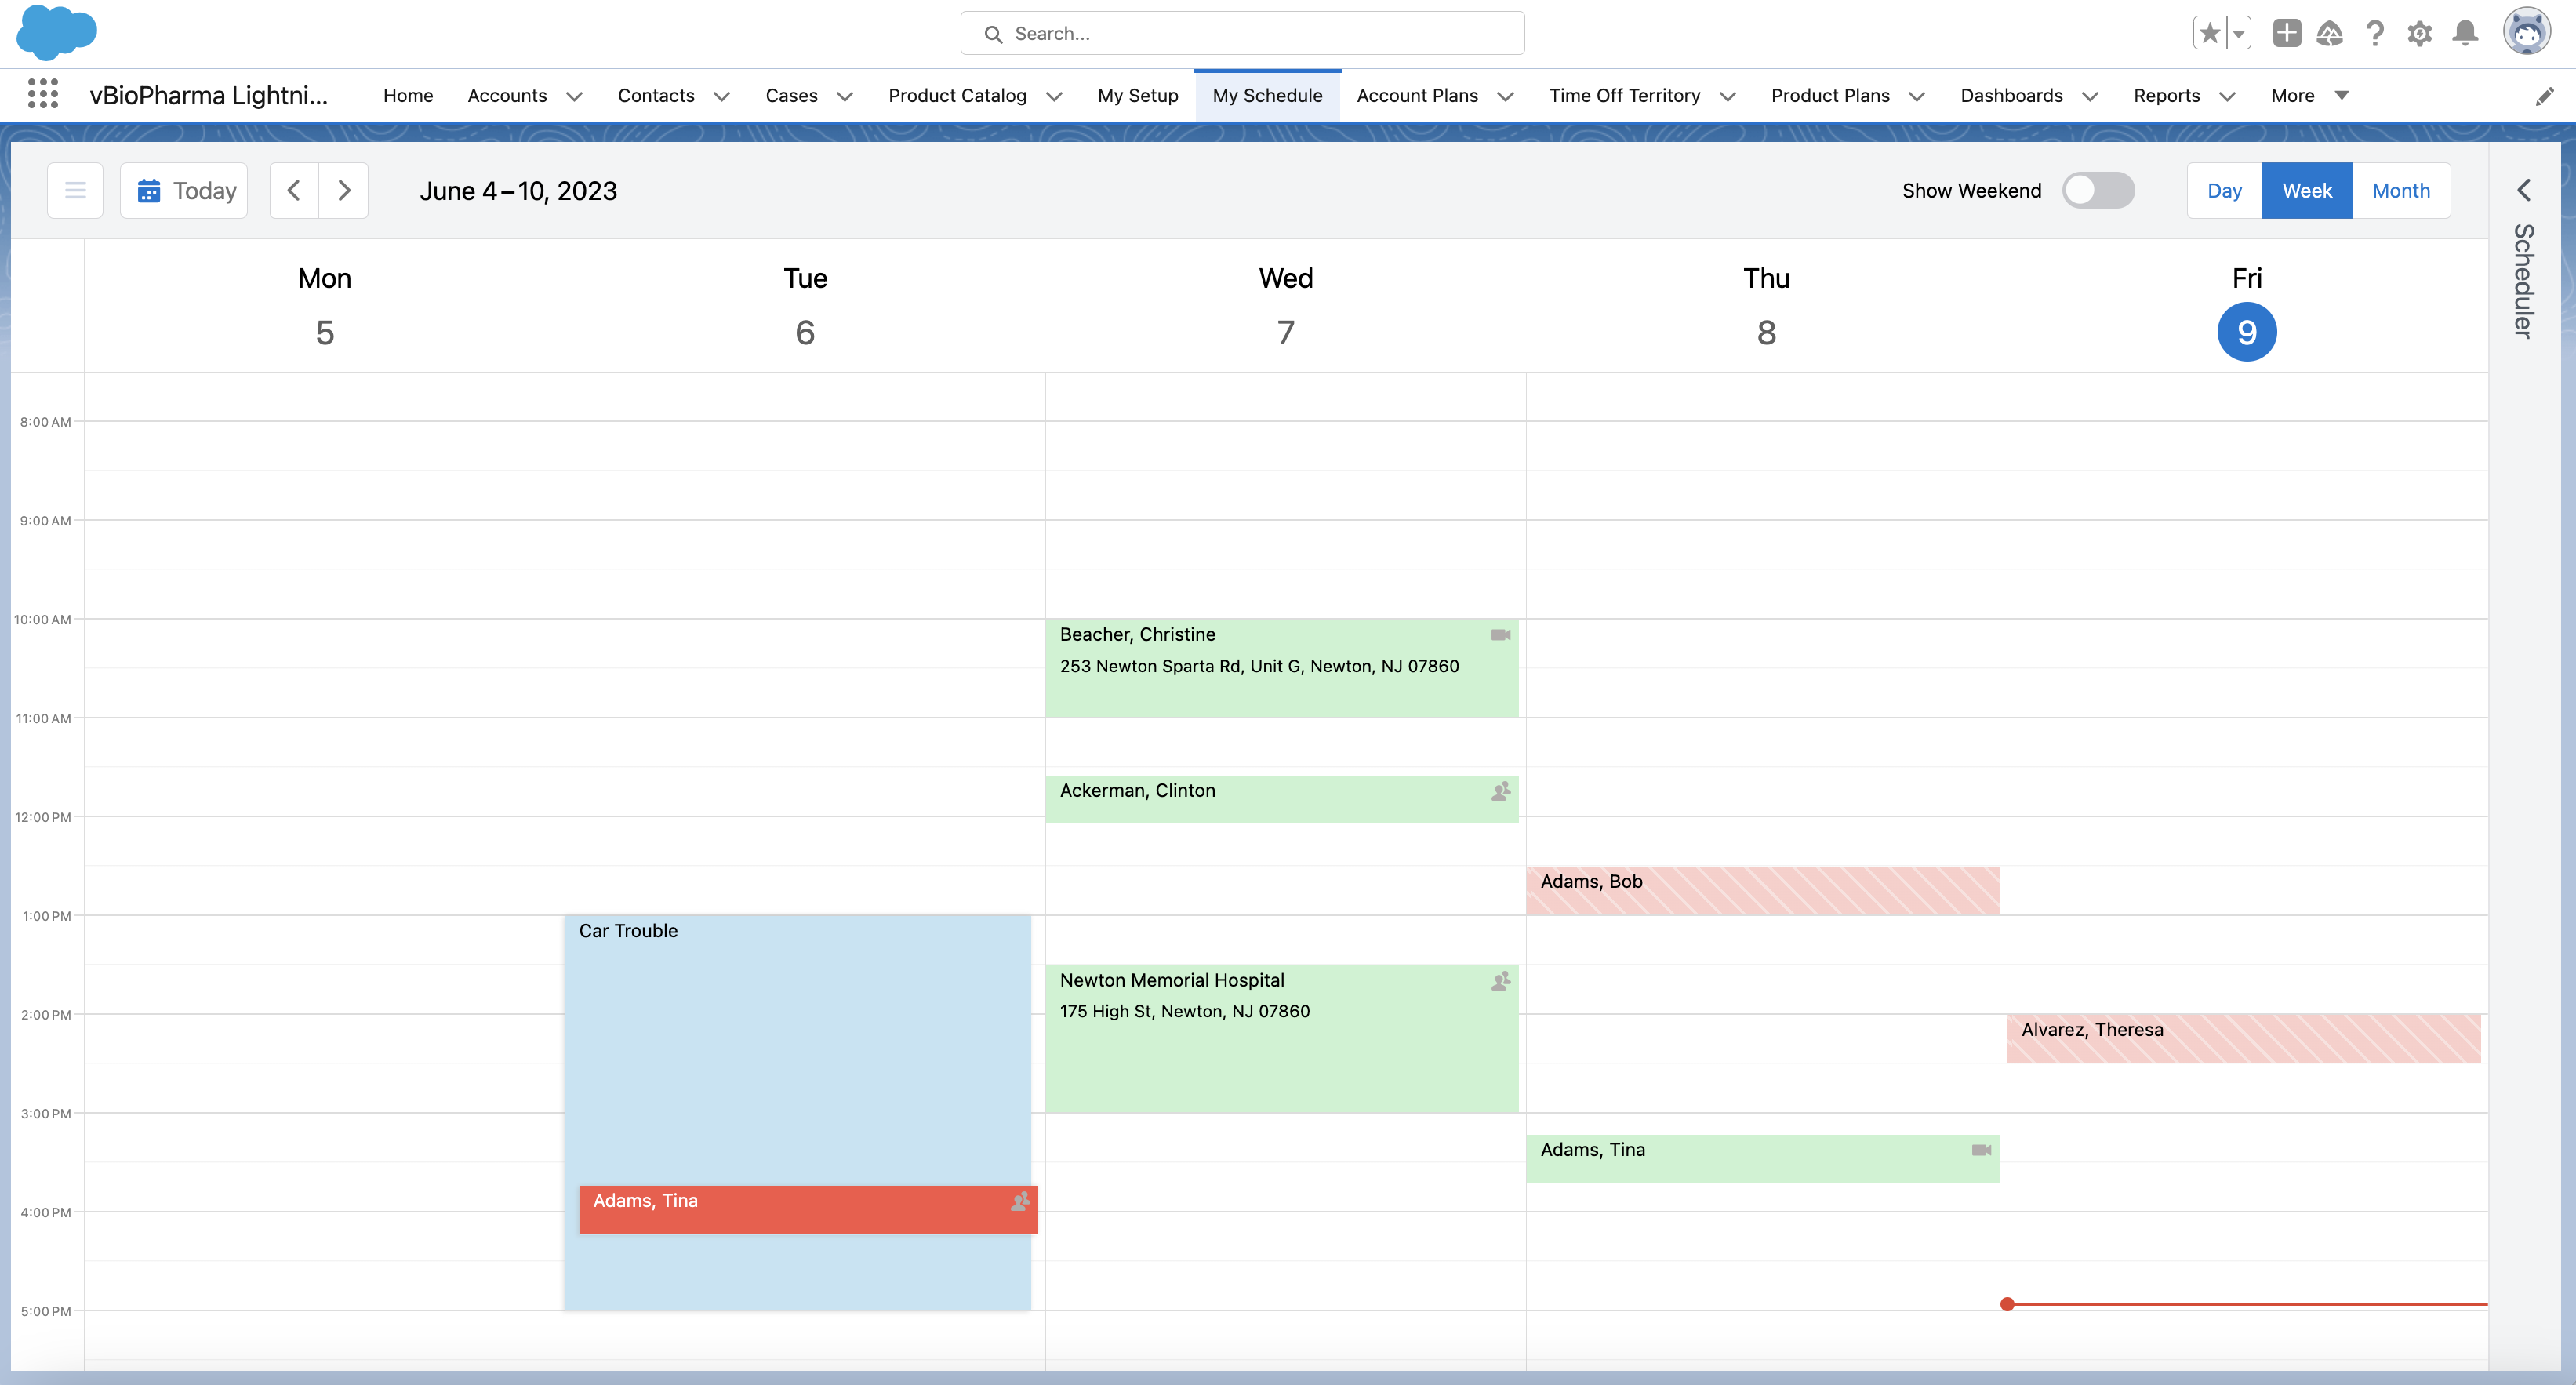Open the calendar hamburger menu icon
Viewport: 2576px width, 1385px height.
coord(75,190)
